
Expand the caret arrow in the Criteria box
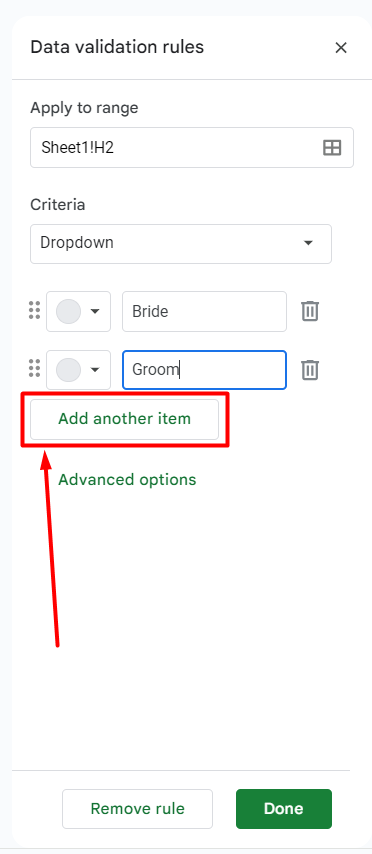pyautogui.click(x=308, y=243)
